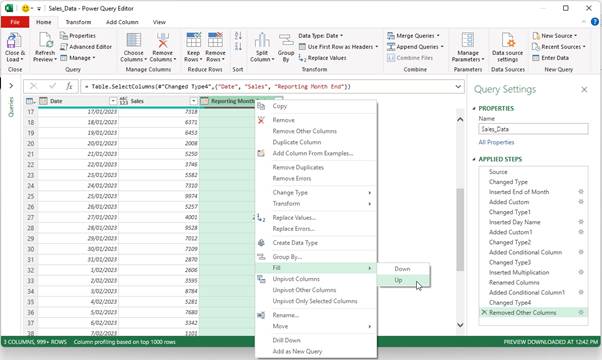Screen dimensions: 602x360
Task: Open Data source settings
Action: click(508, 48)
